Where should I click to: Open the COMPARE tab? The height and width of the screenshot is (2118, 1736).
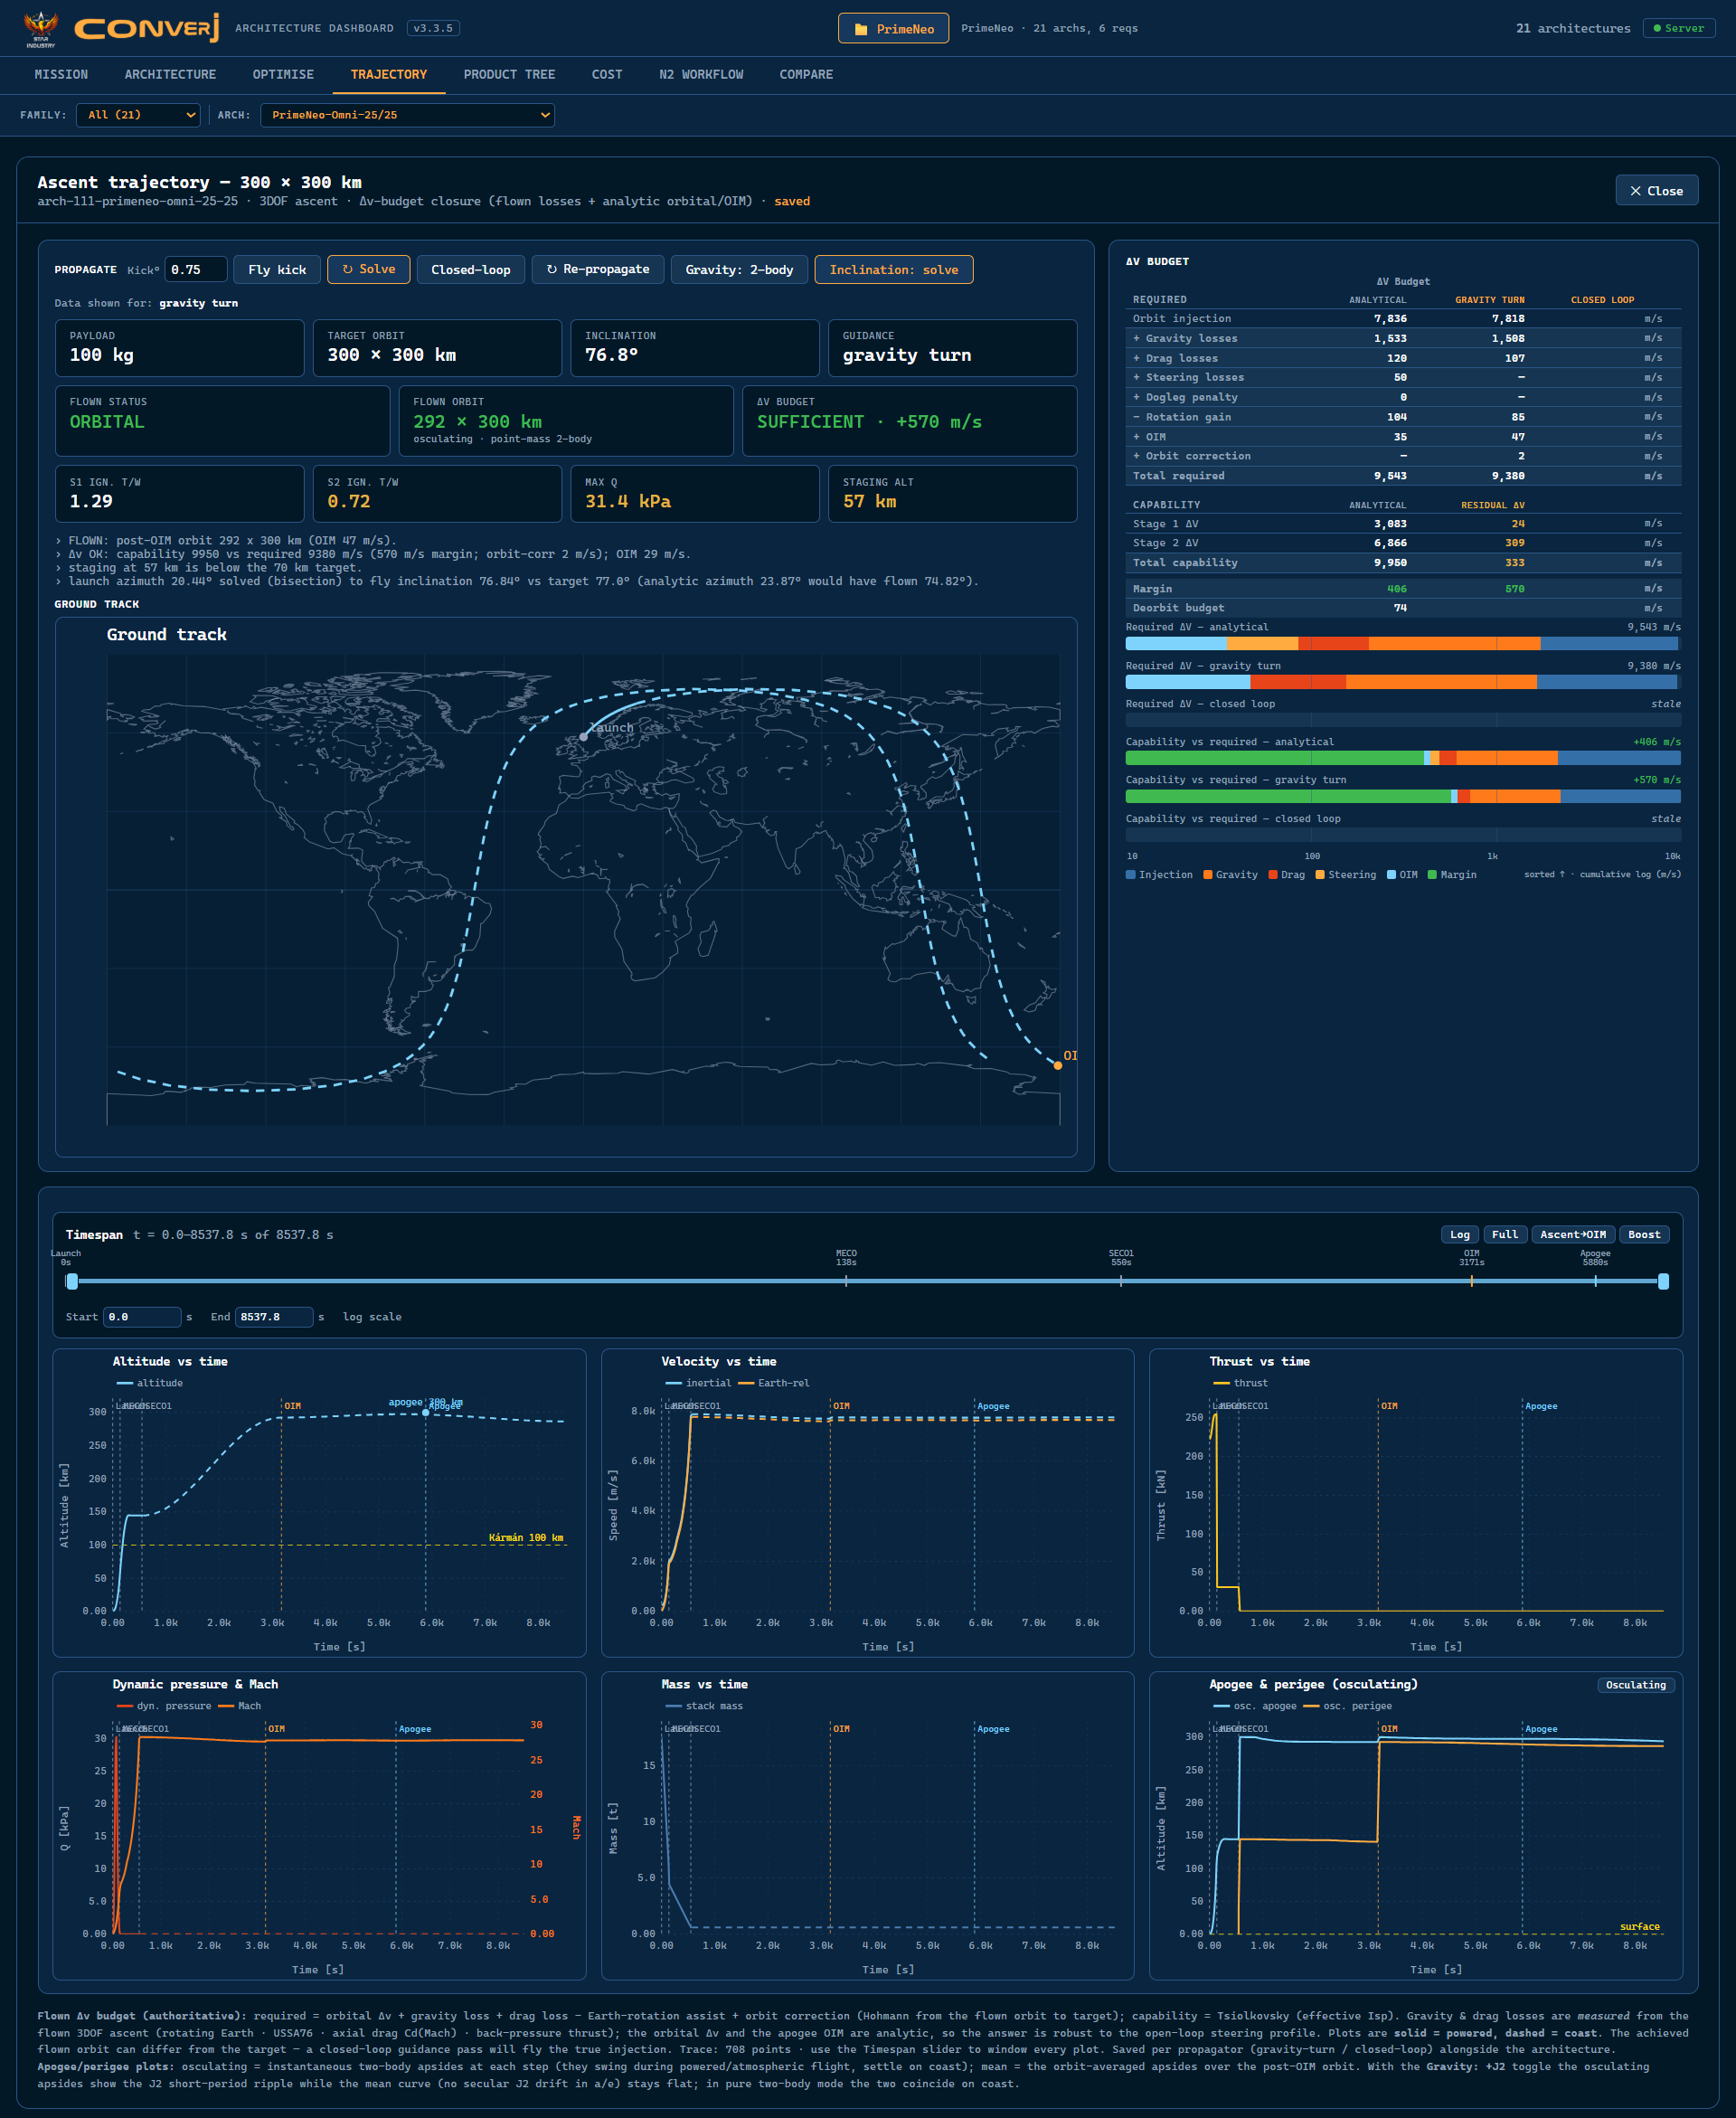tap(806, 74)
